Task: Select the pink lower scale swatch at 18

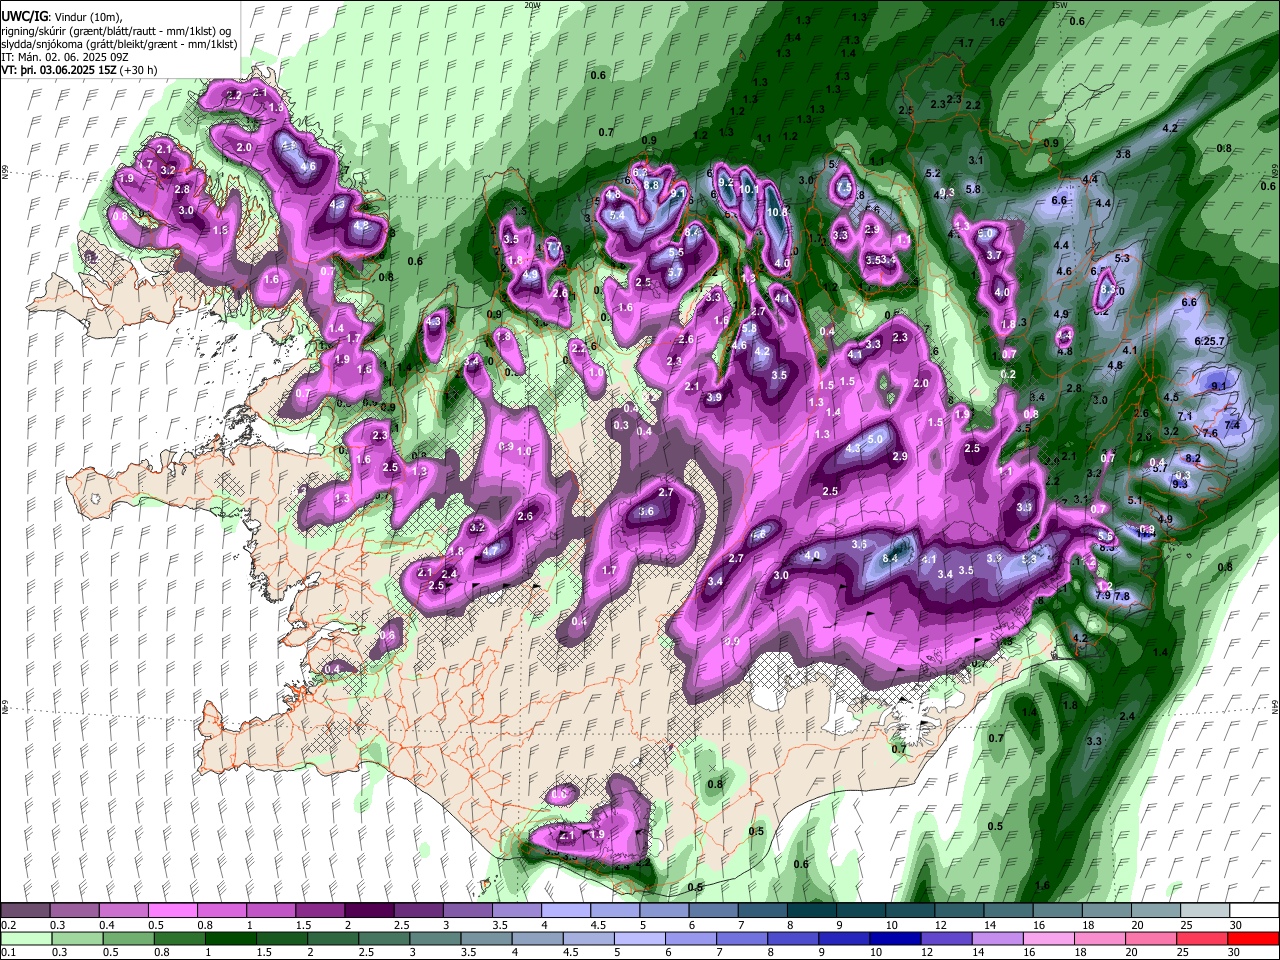Action: [1098, 938]
